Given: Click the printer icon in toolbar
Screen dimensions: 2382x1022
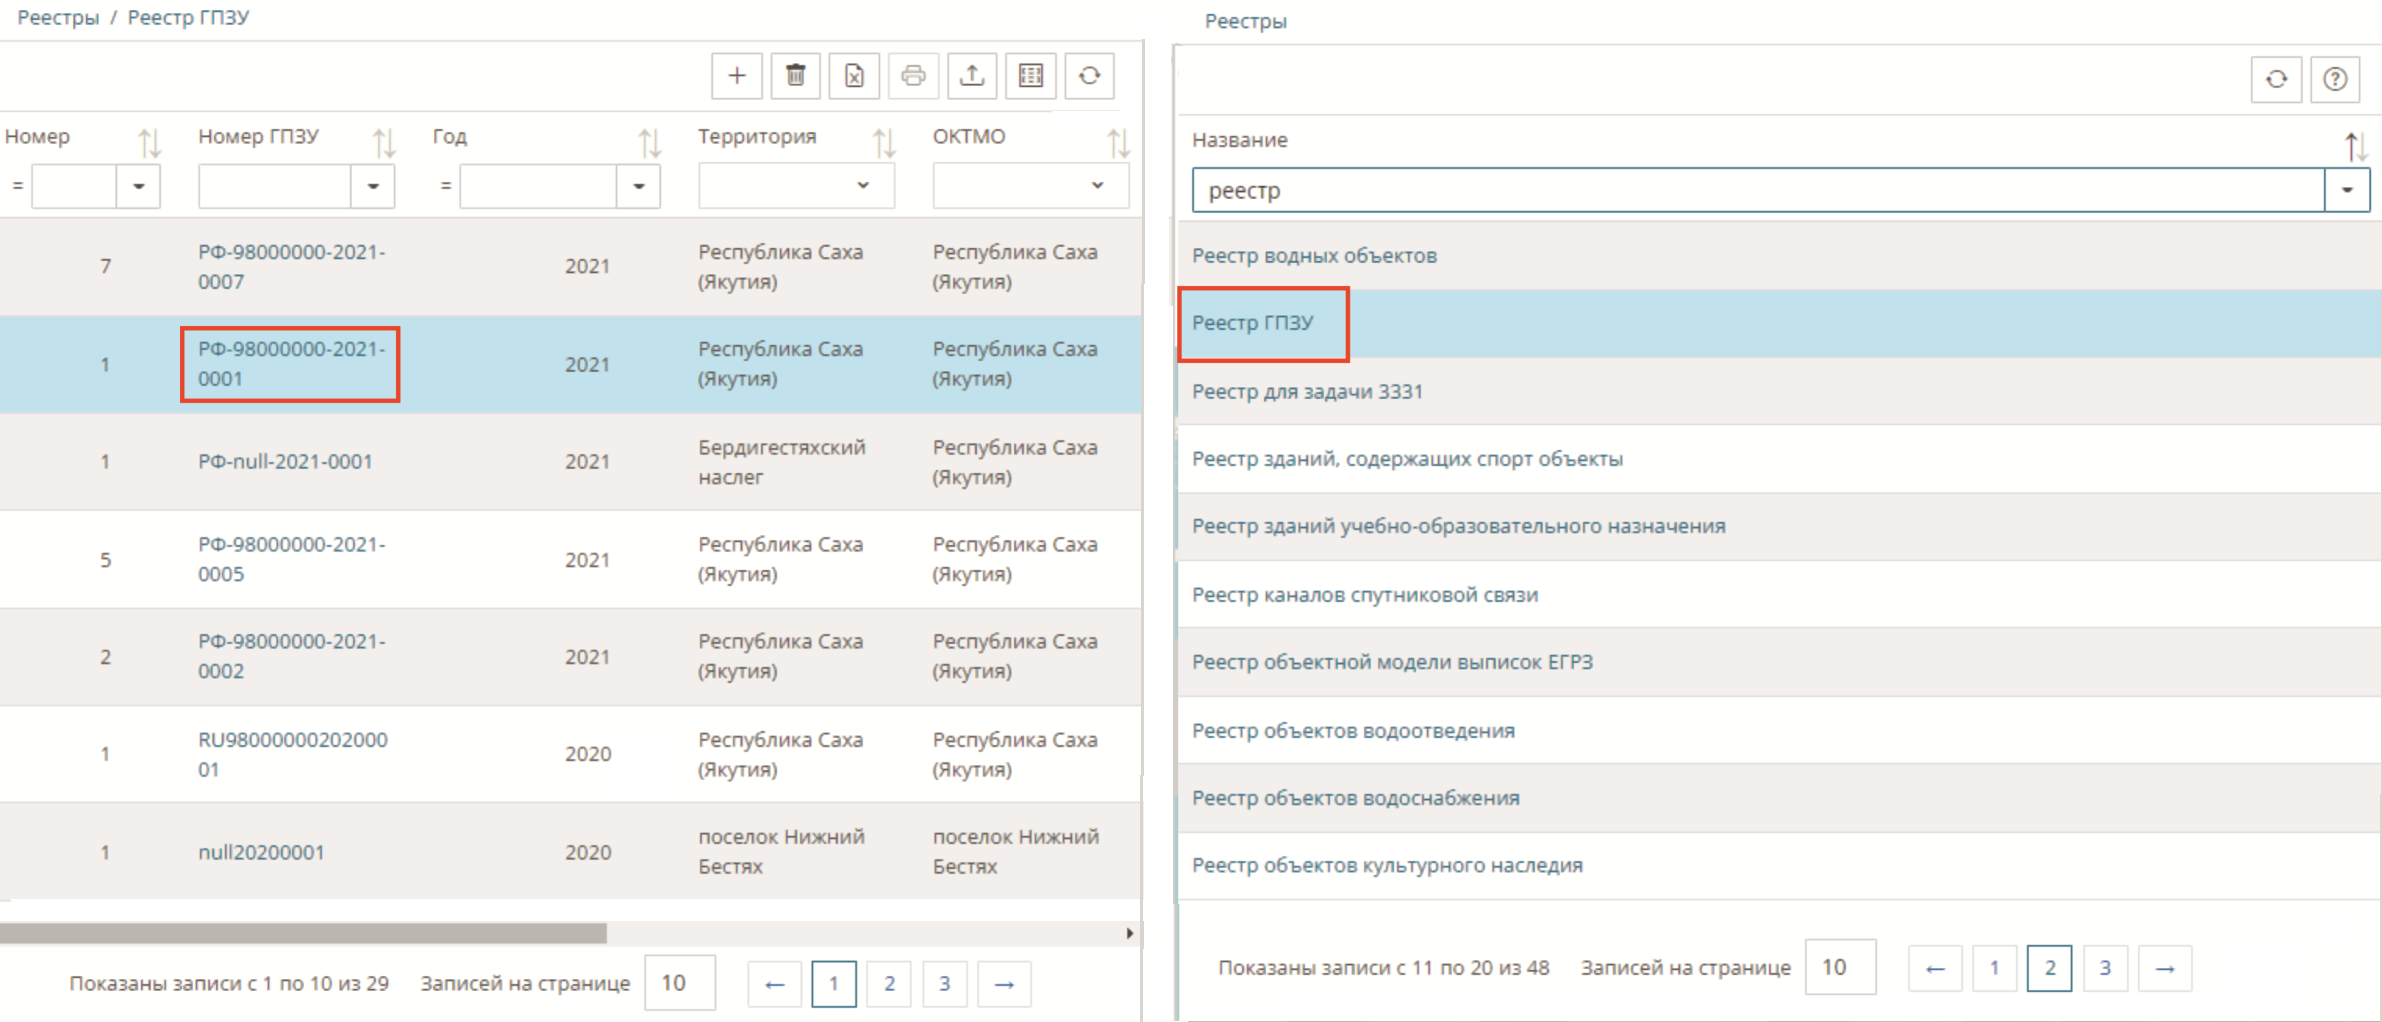Looking at the screenshot, I should pyautogui.click(x=913, y=76).
